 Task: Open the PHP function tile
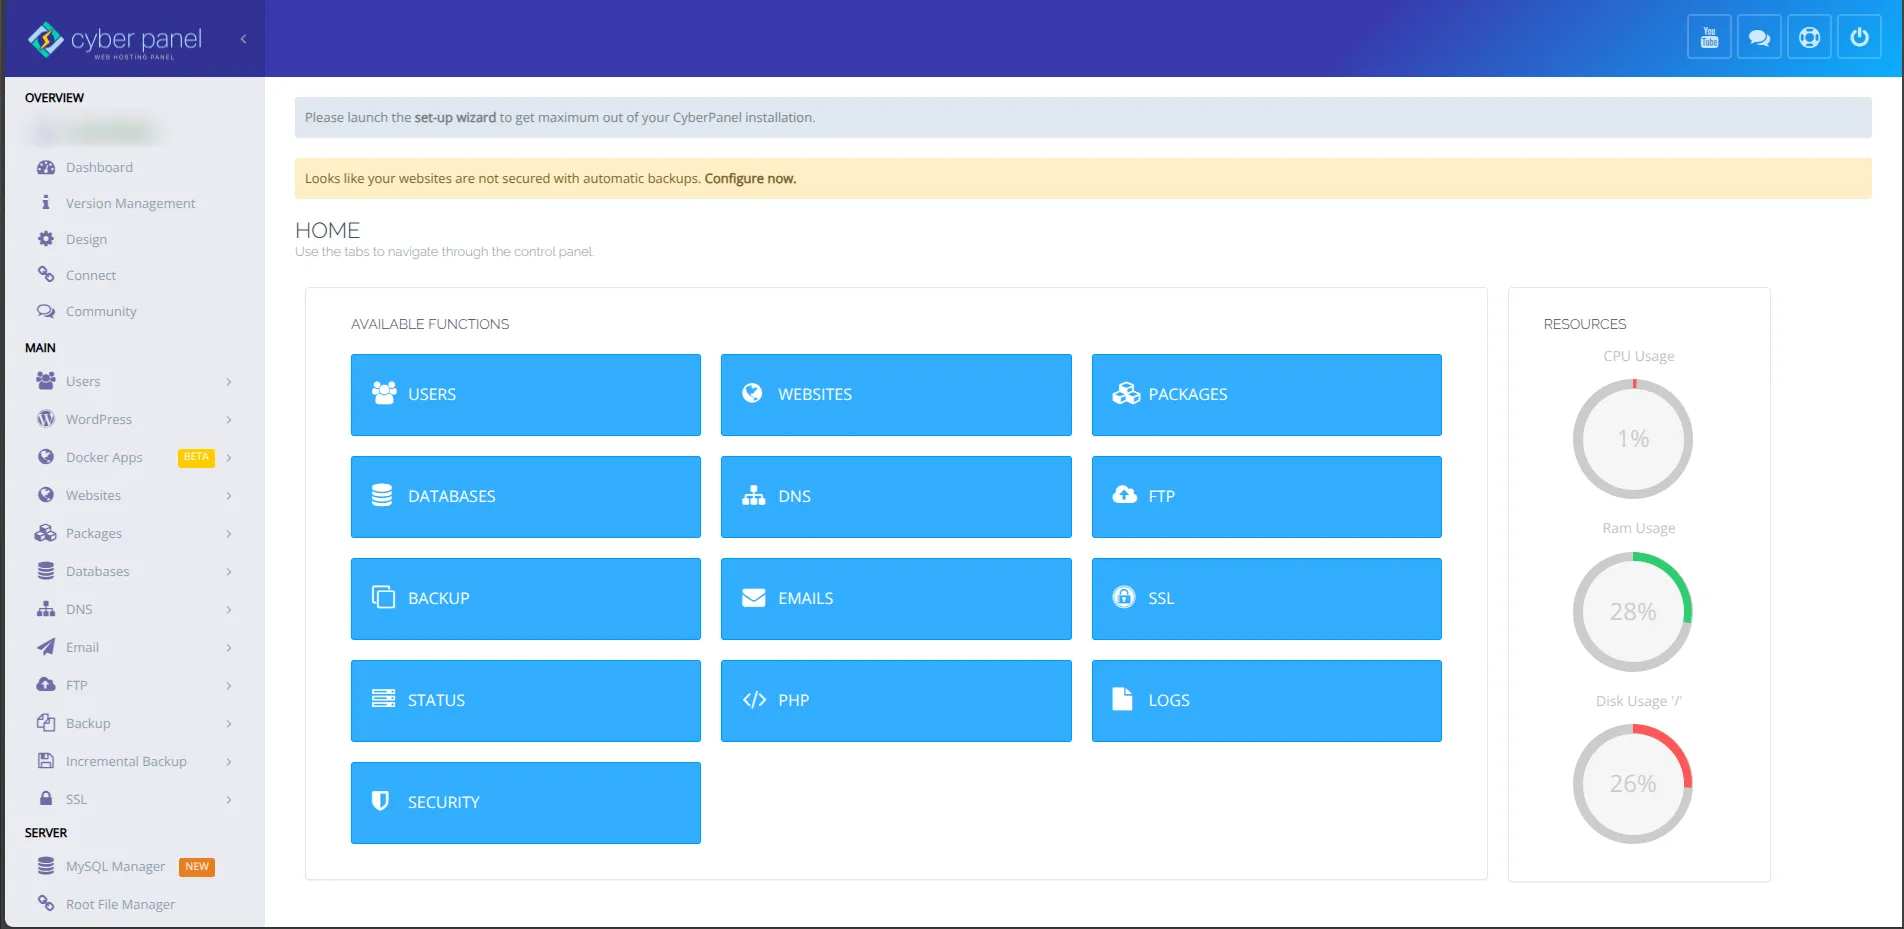coord(896,701)
